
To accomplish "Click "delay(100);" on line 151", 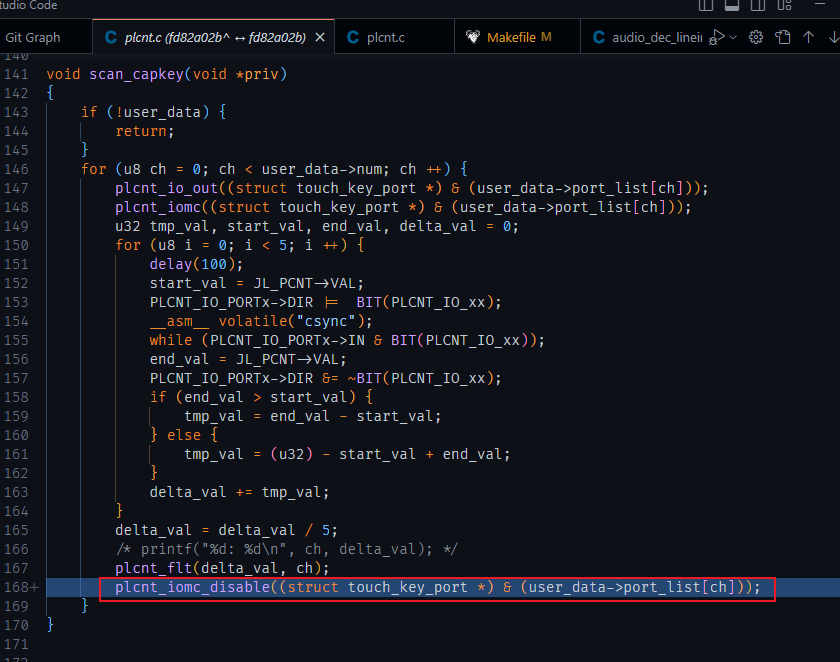I will pos(196,265).
